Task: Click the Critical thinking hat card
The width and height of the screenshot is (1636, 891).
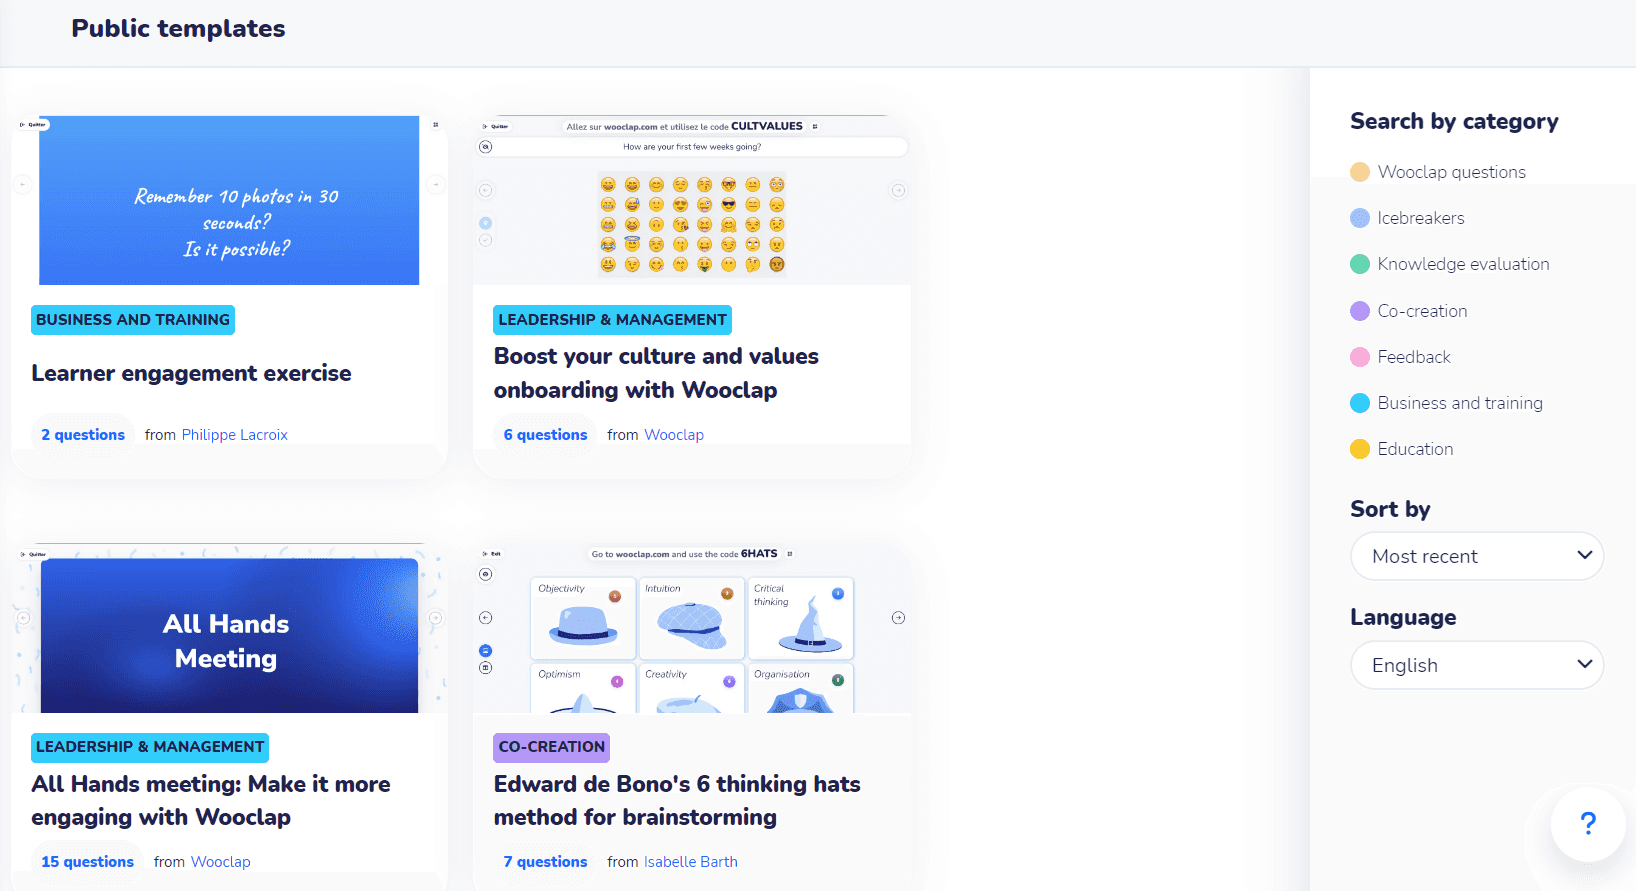Action: [801, 618]
